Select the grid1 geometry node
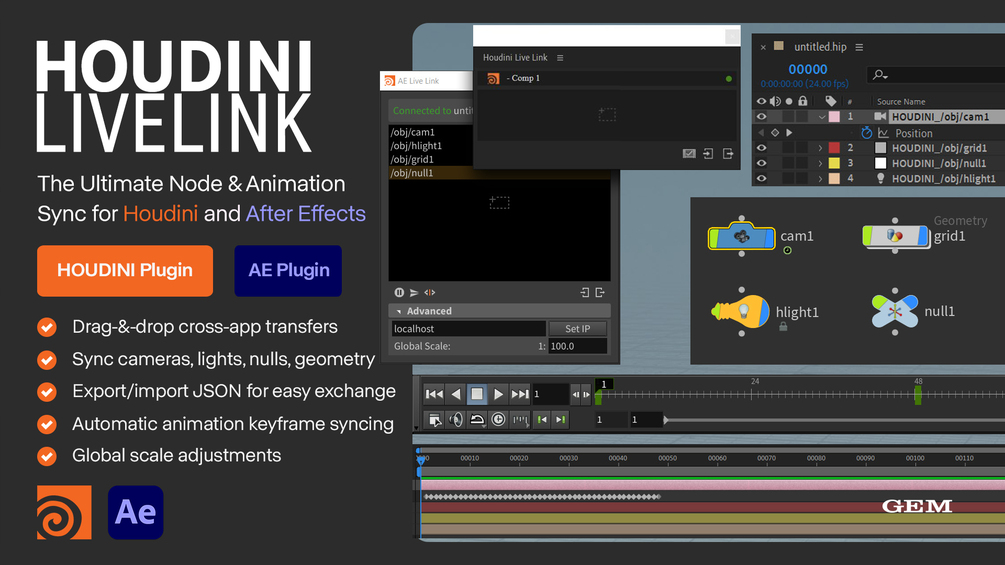This screenshot has height=565, width=1005. pyautogui.click(x=895, y=236)
